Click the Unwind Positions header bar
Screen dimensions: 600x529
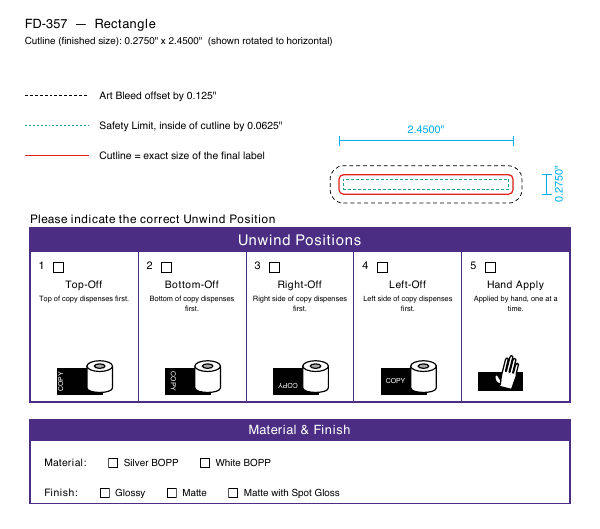[x=300, y=240]
